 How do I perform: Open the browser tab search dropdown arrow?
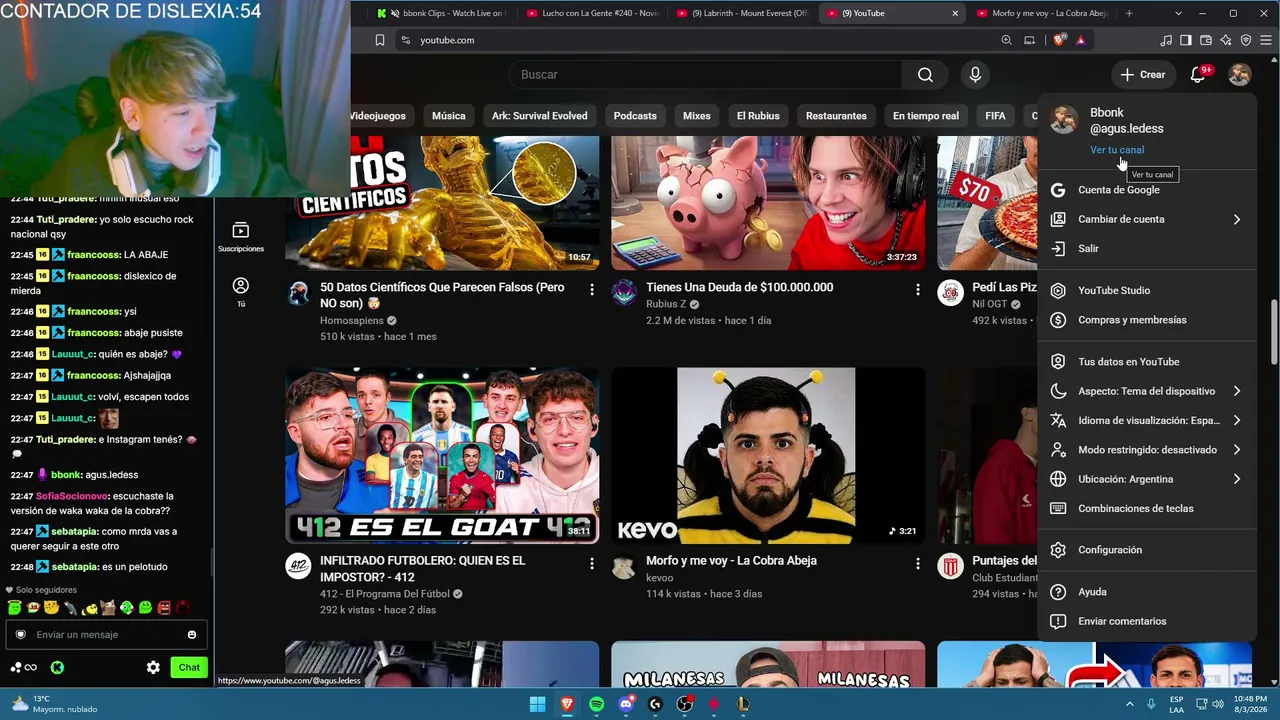[x=1178, y=13]
